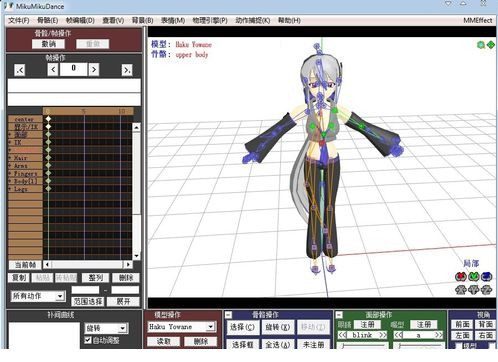
Task: Click the mouth morph a slider
Action: point(419,346)
